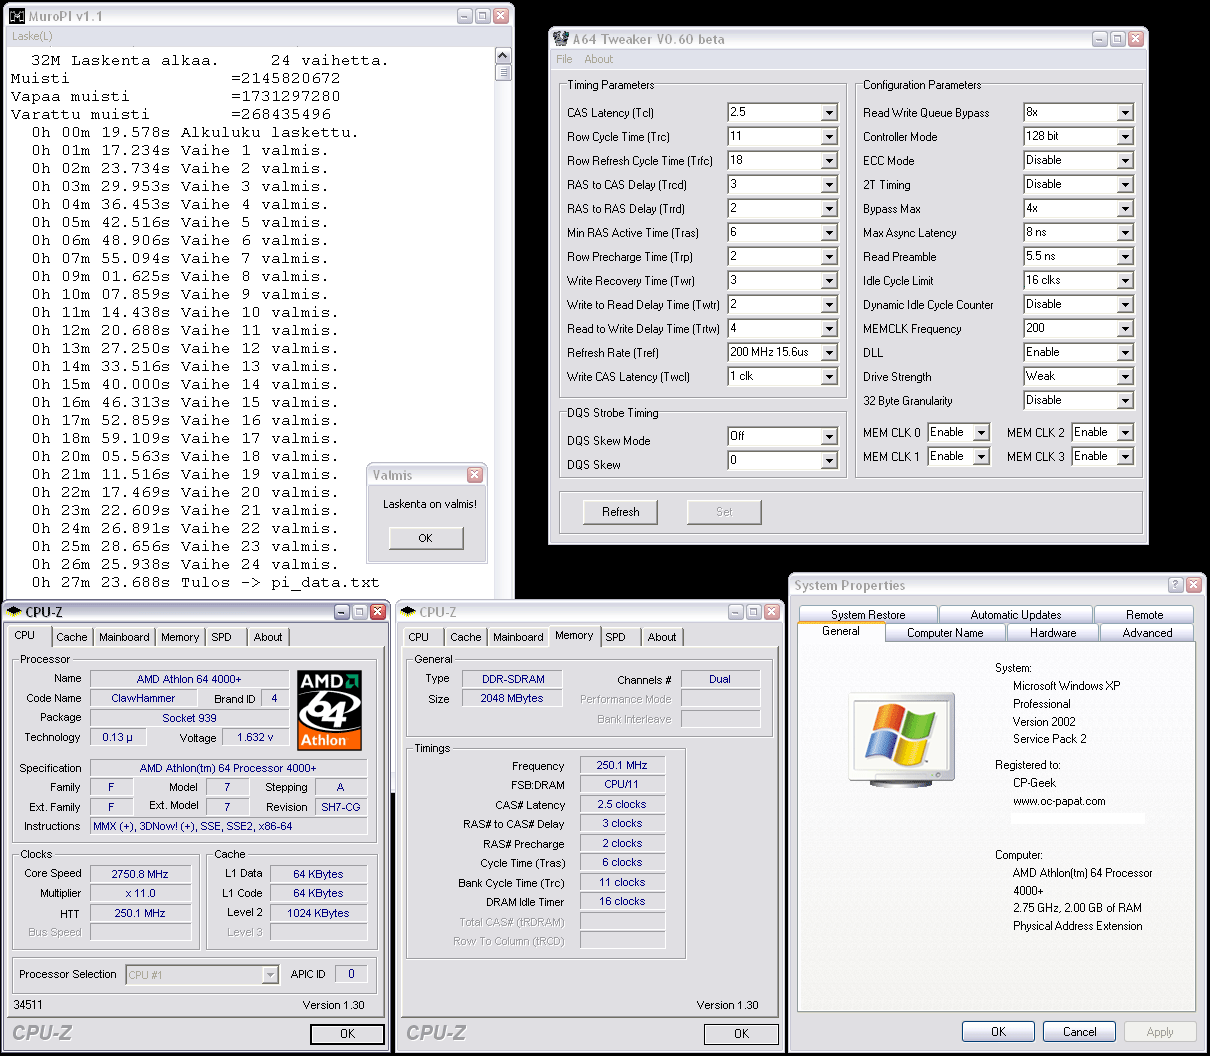Open the MEM CLK 0 dropdown

click(981, 433)
